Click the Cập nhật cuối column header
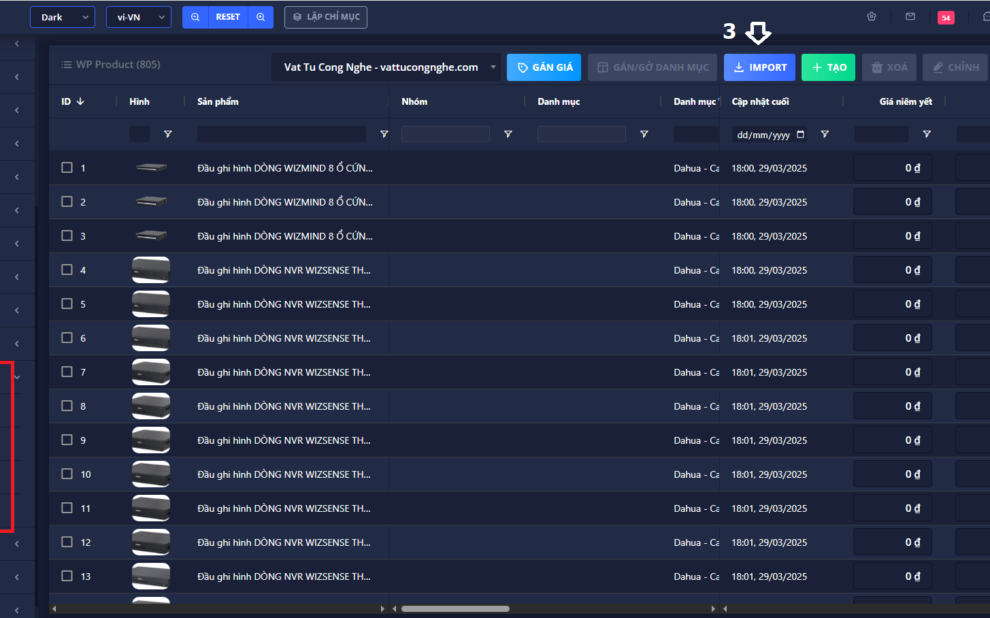 (x=762, y=101)
